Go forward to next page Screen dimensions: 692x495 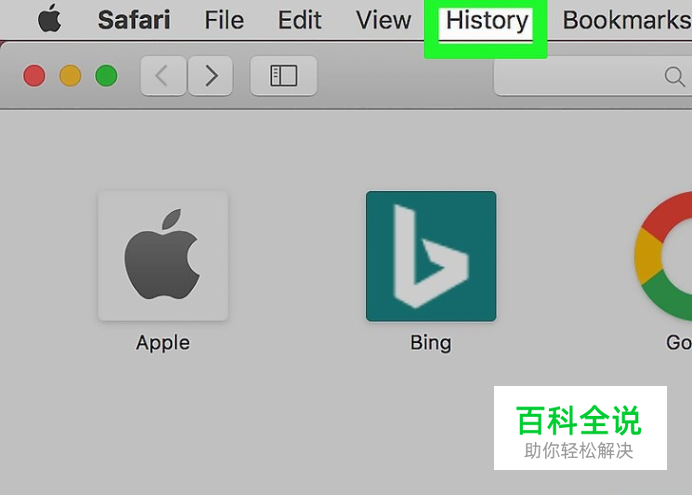(211, 75)
